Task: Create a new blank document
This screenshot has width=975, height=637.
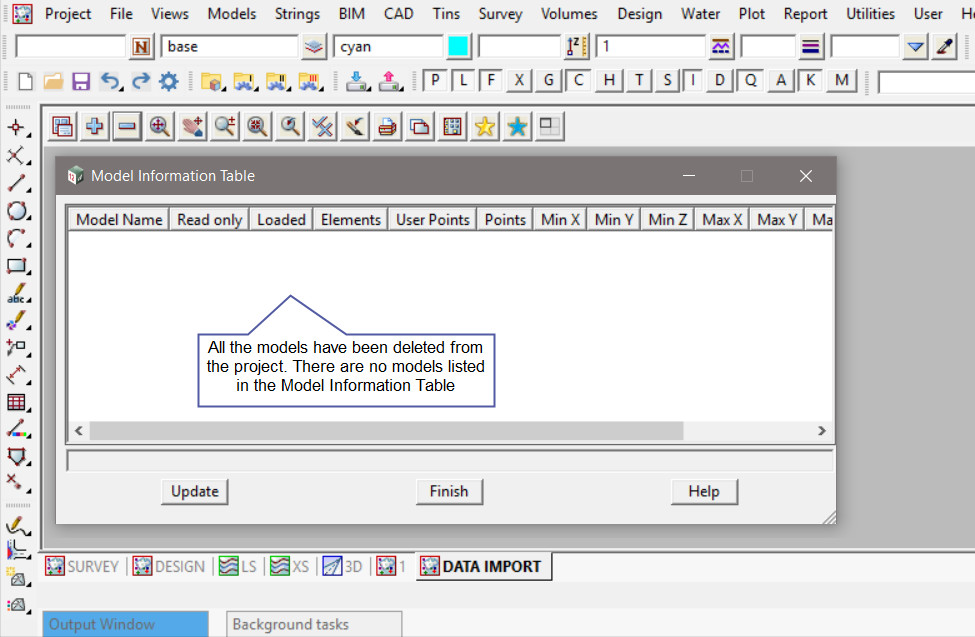Action: tap(25, 81)
